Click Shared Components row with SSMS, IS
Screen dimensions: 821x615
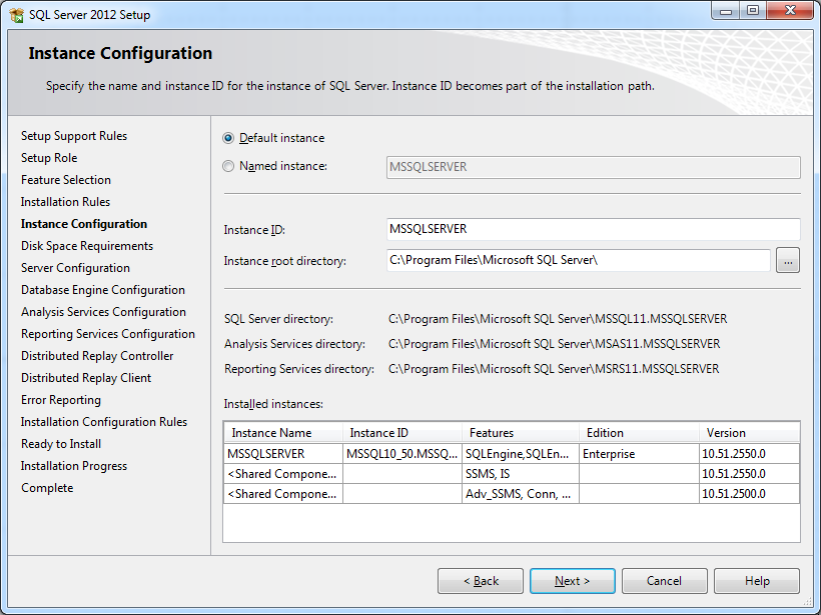click(512, 474)
